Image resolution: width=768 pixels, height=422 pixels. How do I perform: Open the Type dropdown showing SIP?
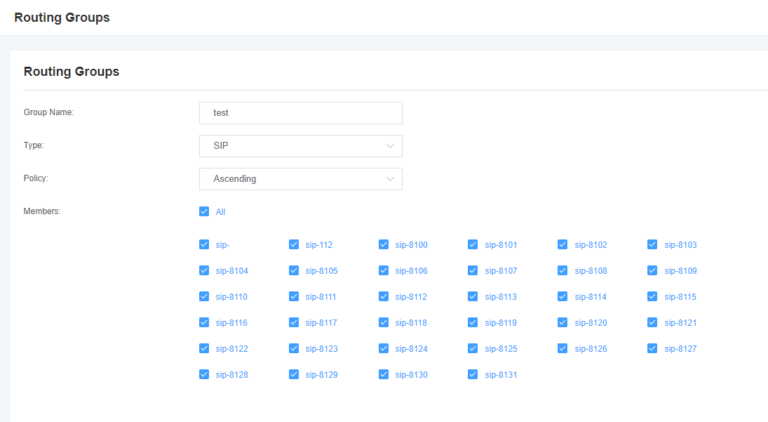[x=300, y=146]
